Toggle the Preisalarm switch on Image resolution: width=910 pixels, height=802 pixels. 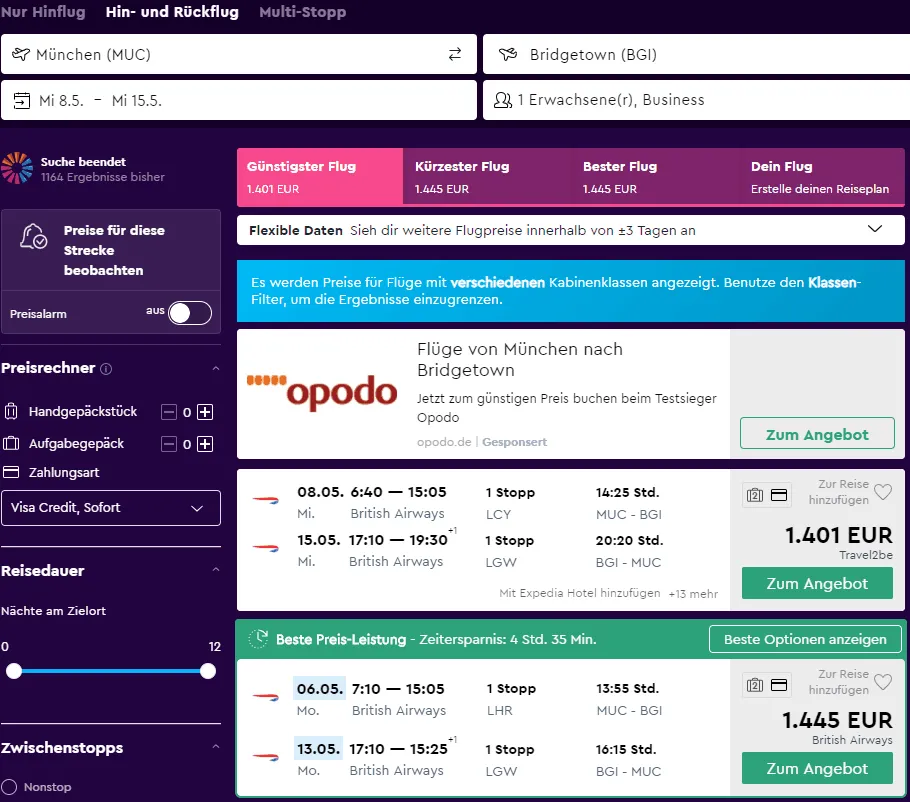190,313
